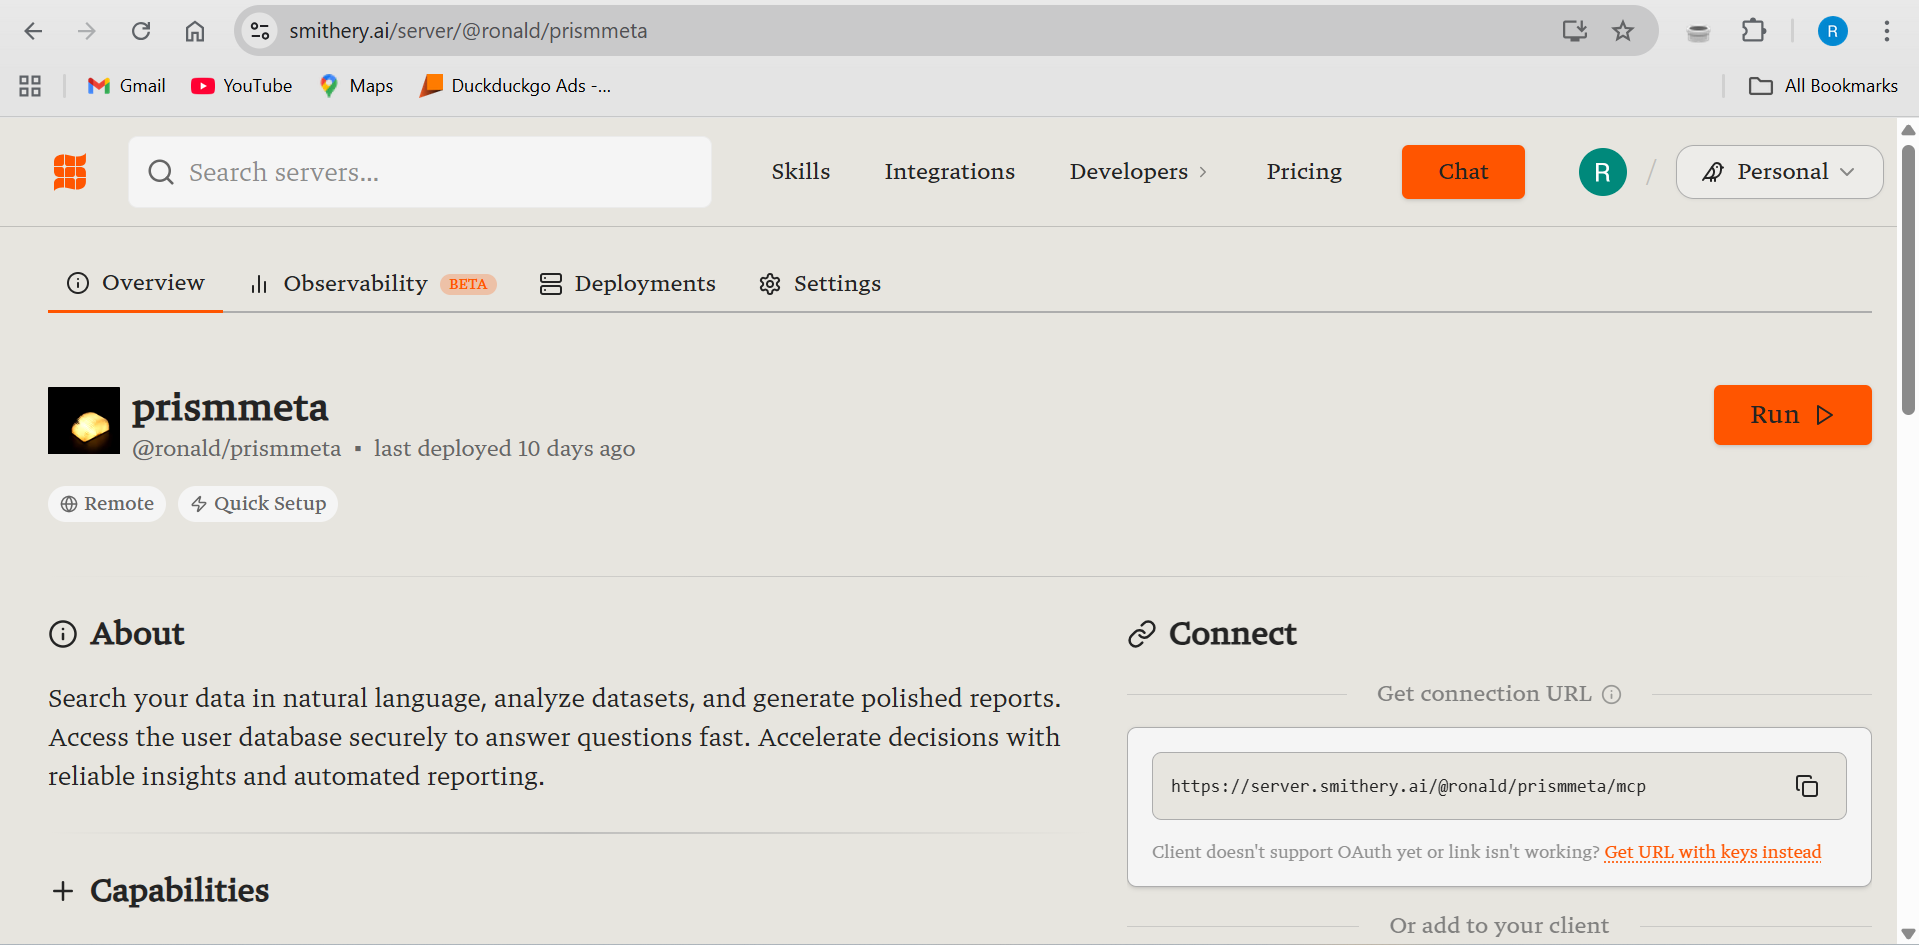Run the prismmeta server

(1791, 414)
